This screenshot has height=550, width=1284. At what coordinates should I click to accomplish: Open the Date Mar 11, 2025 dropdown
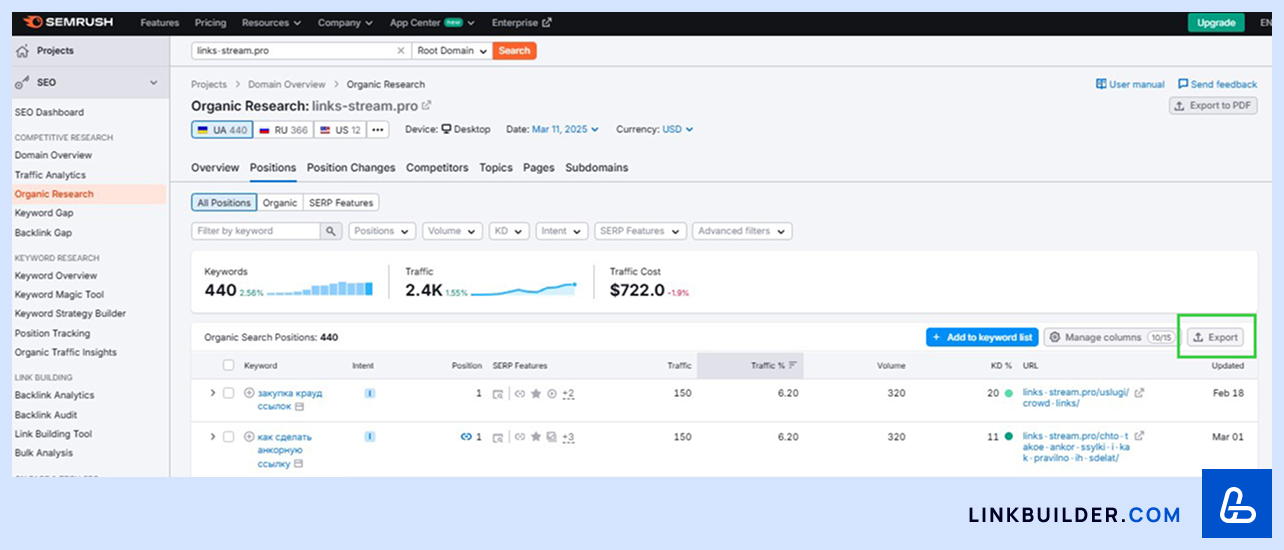[565, 129]
